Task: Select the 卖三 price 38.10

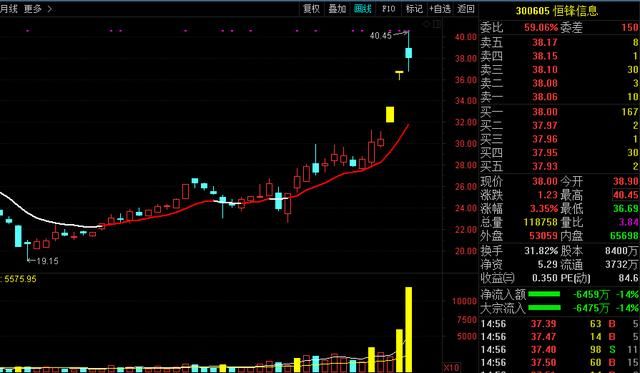Action: tap(544, 69)
